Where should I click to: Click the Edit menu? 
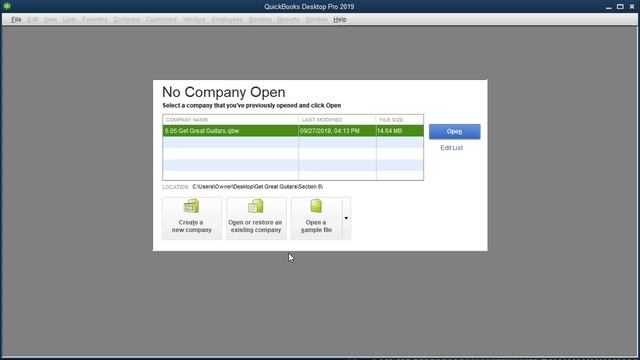pyautogui.click(x=32, y=19)
